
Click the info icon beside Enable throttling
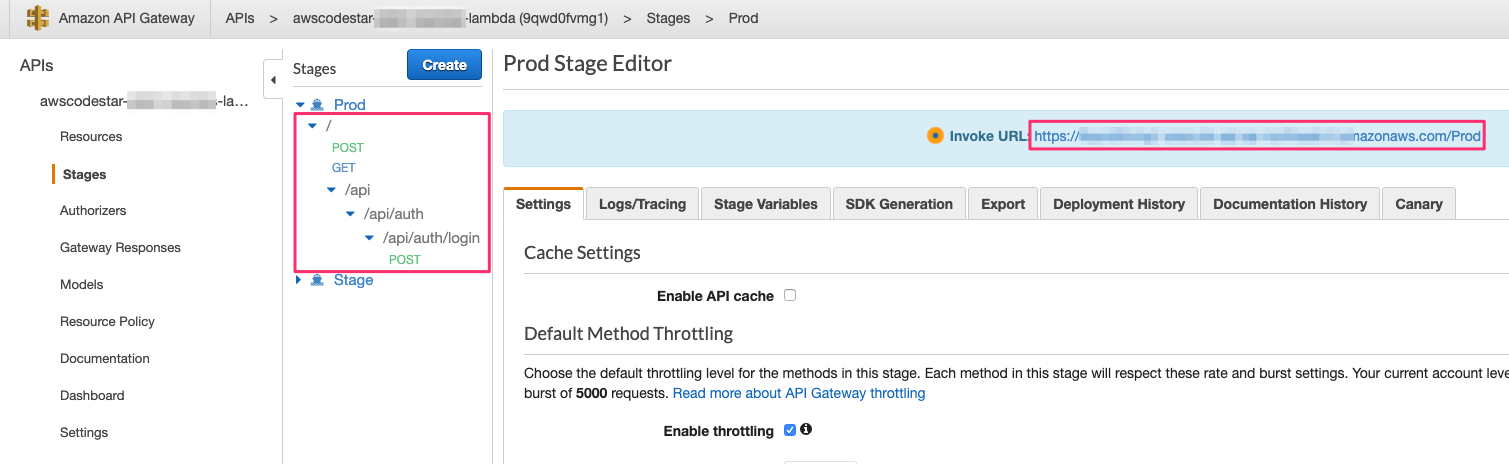806,430
